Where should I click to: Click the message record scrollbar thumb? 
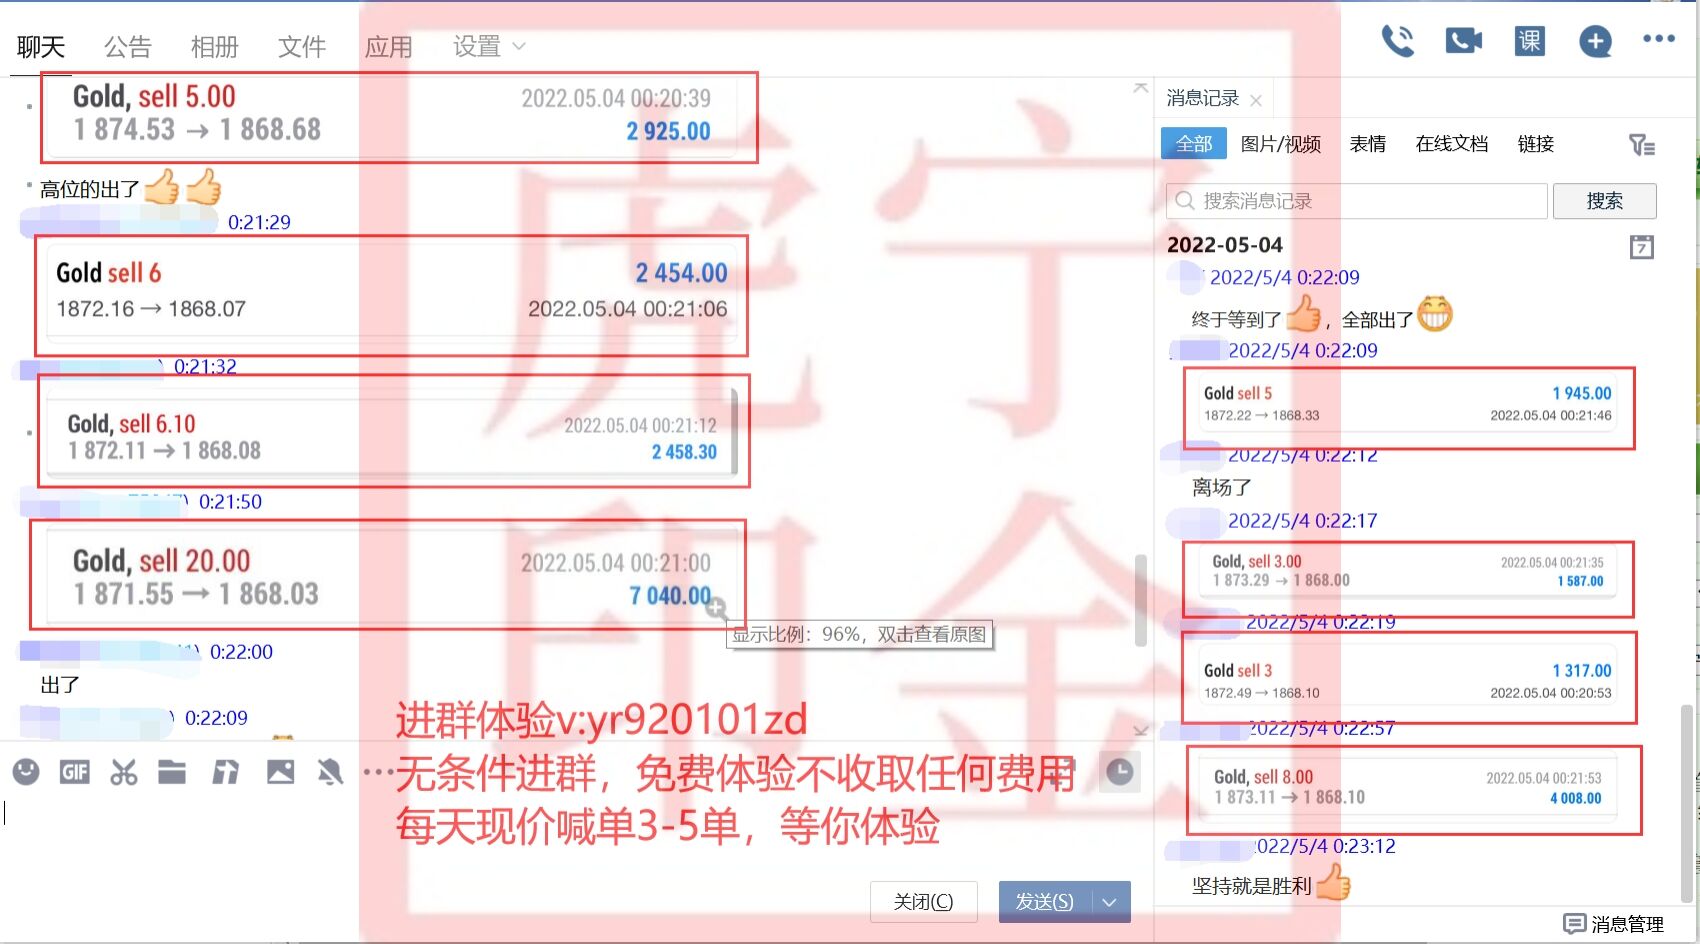pos(1687,802)
